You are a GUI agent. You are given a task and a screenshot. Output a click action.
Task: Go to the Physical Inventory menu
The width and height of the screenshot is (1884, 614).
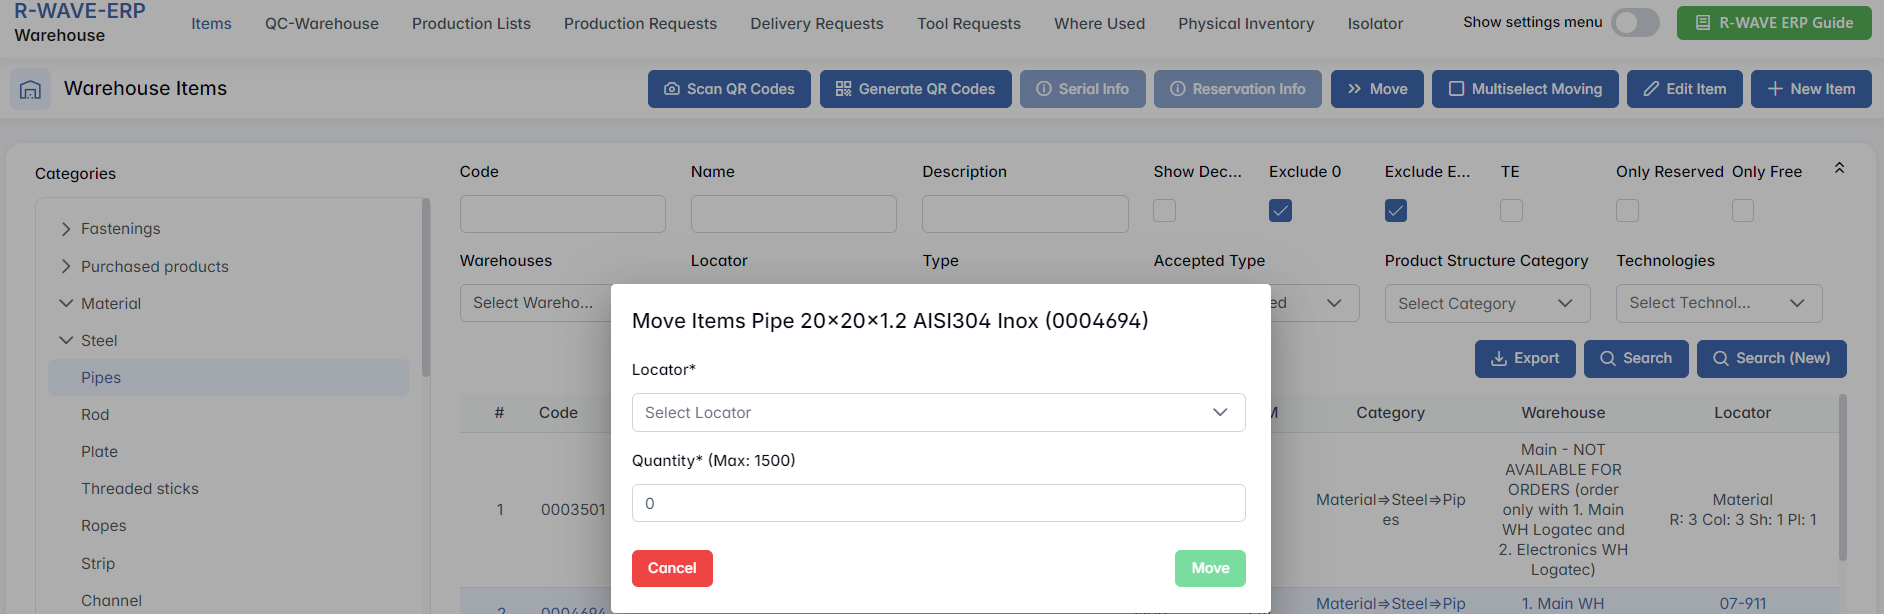tap(1245, 24)
